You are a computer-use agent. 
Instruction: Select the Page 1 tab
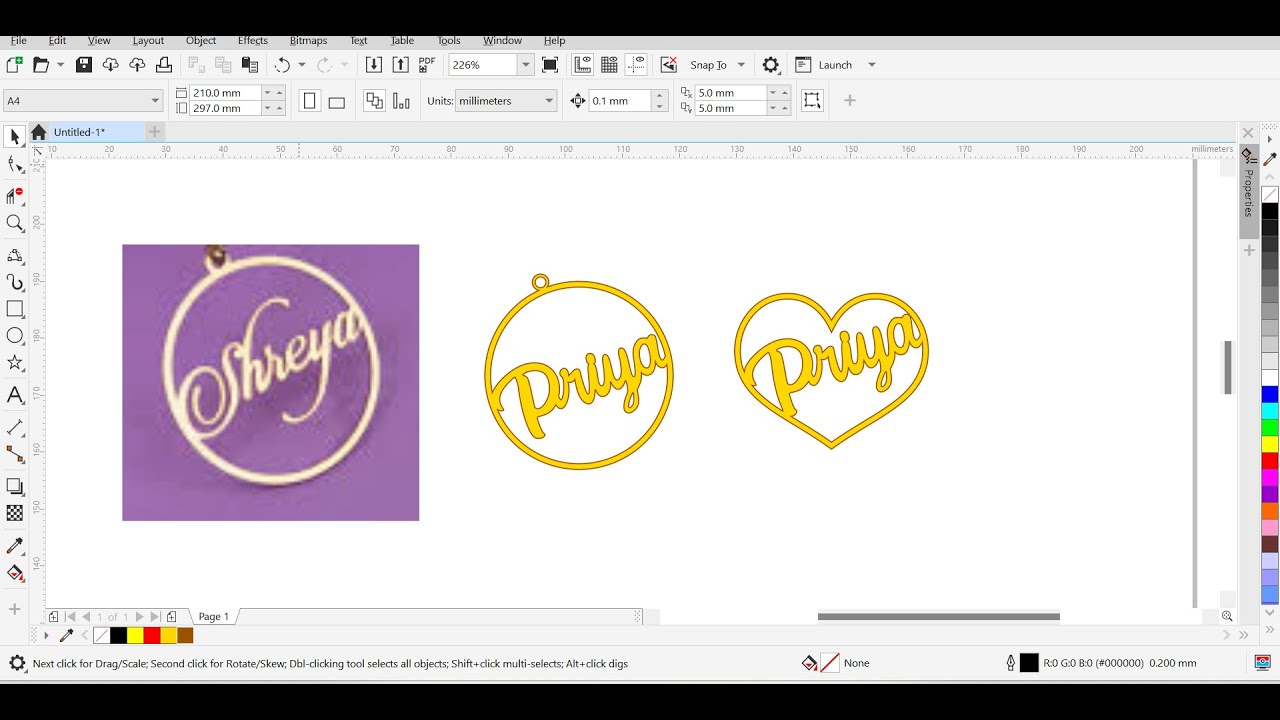214,617
